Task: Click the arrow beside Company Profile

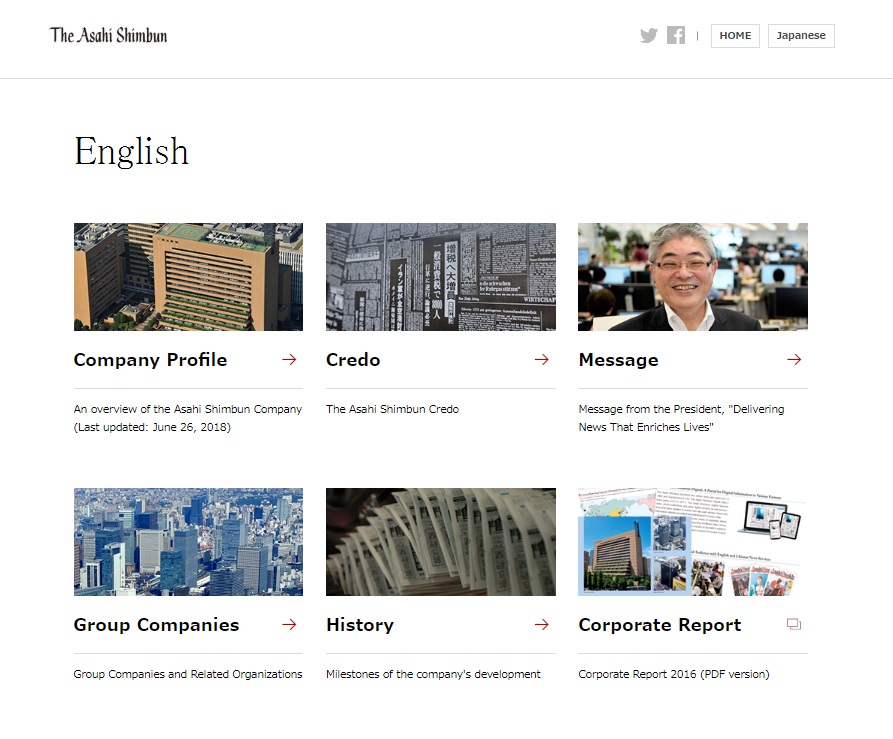Action: tap(289, 360)
